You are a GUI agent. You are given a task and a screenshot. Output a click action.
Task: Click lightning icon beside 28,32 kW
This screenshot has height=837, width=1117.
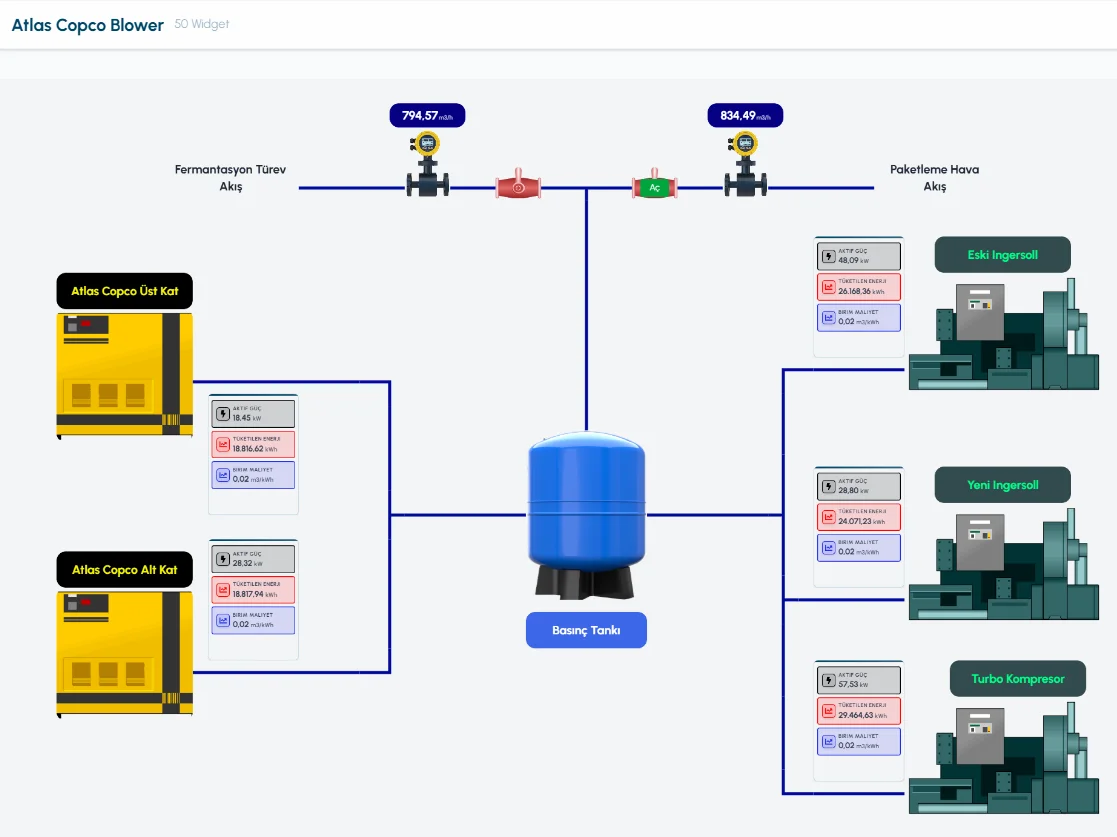(x=223, y=559)
